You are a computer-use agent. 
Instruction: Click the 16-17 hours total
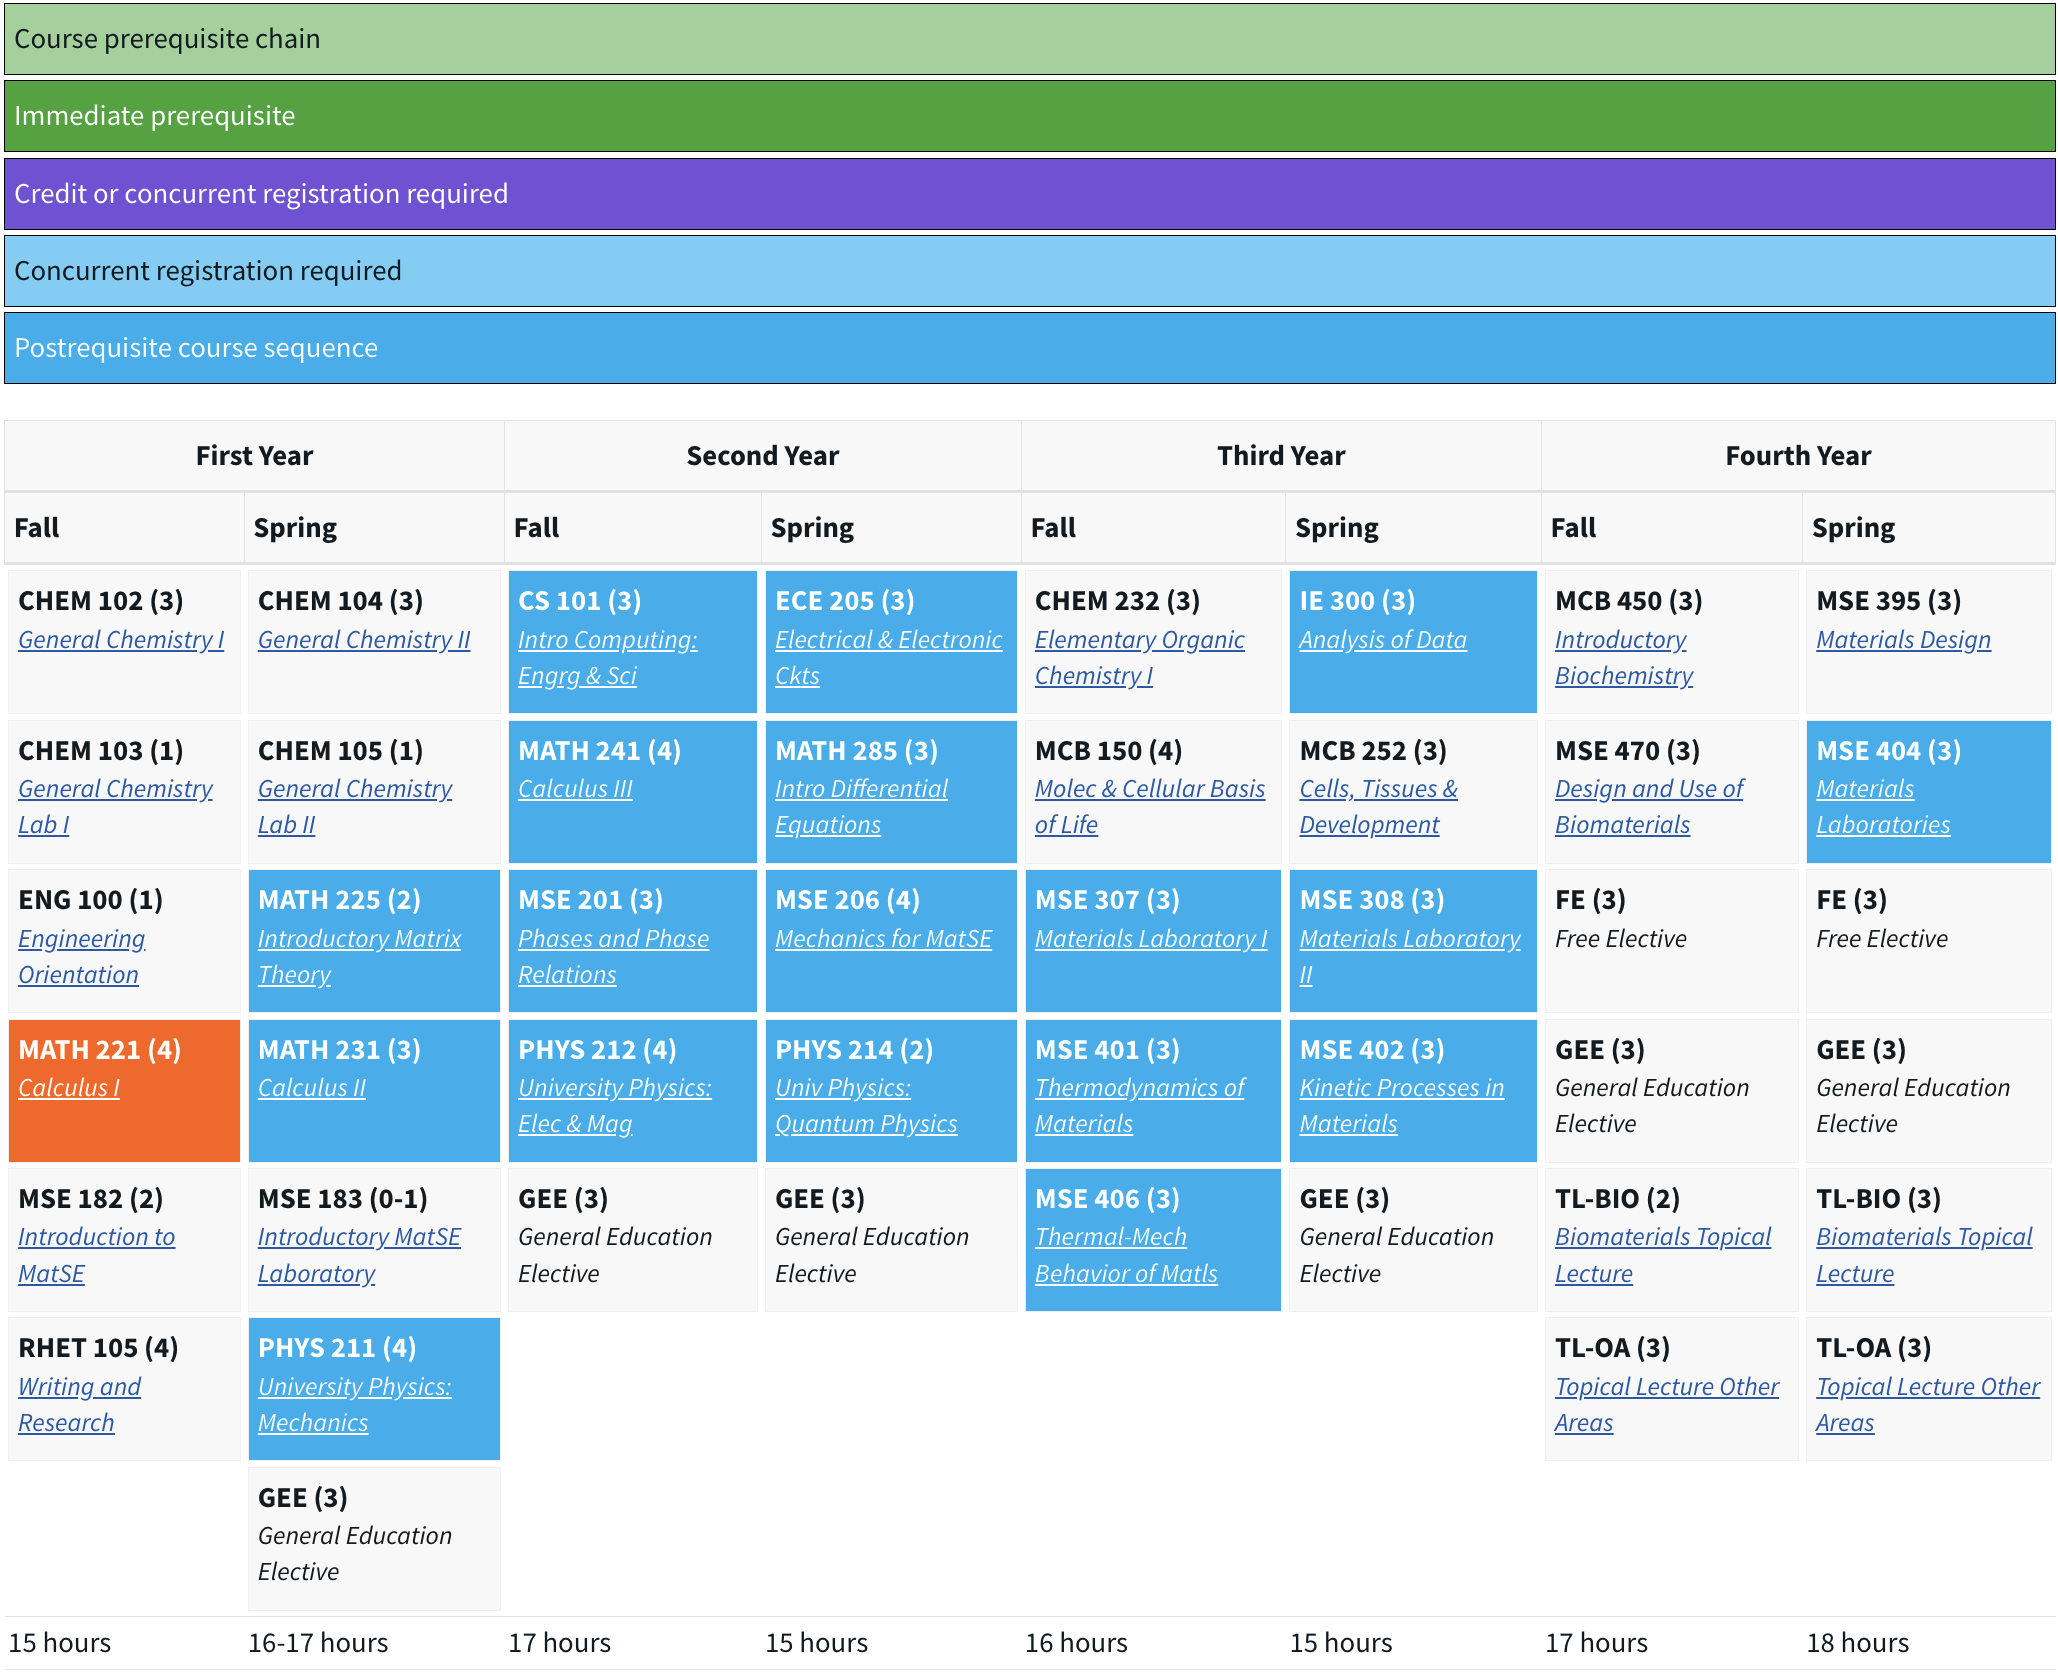pyautogui.click(x=318, y=1643)
